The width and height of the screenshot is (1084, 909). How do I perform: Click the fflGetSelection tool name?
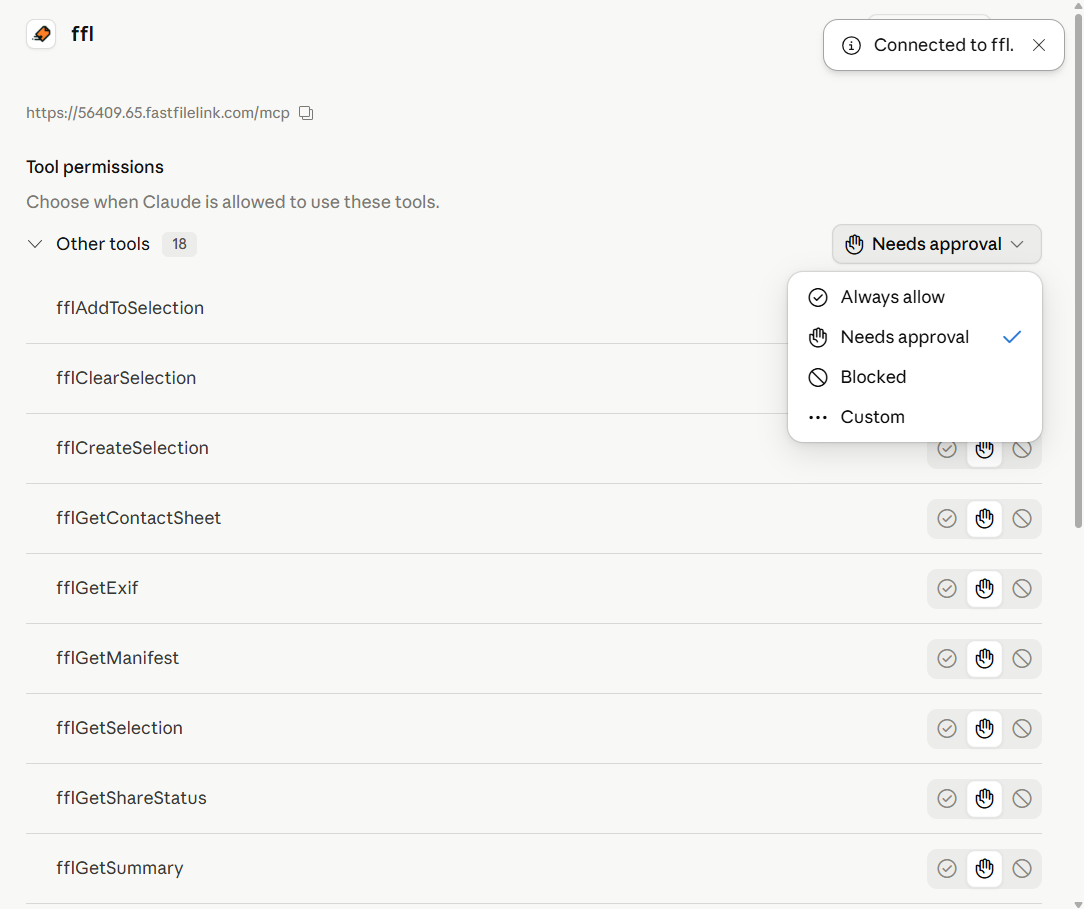119,728
